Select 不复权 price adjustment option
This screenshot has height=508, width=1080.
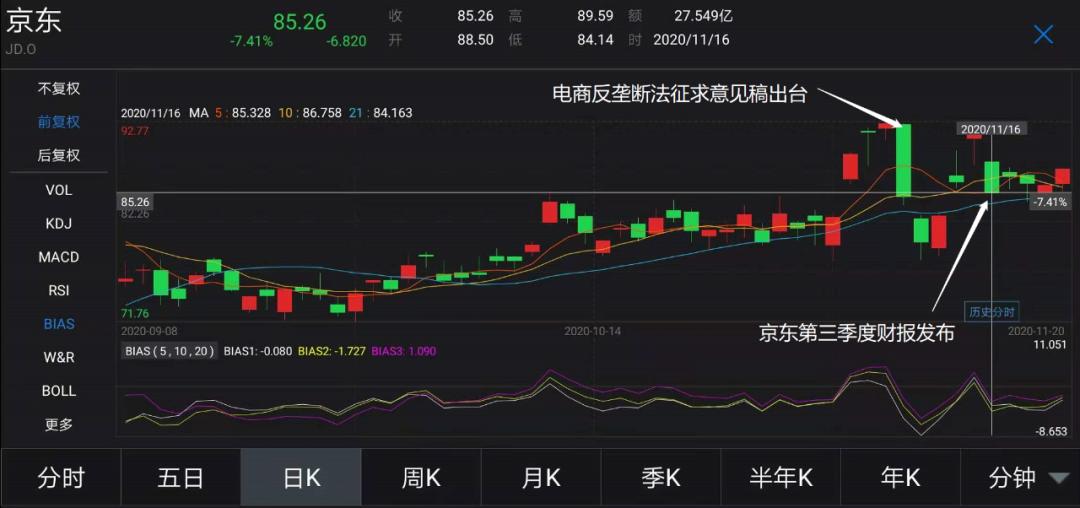point(59,89)
